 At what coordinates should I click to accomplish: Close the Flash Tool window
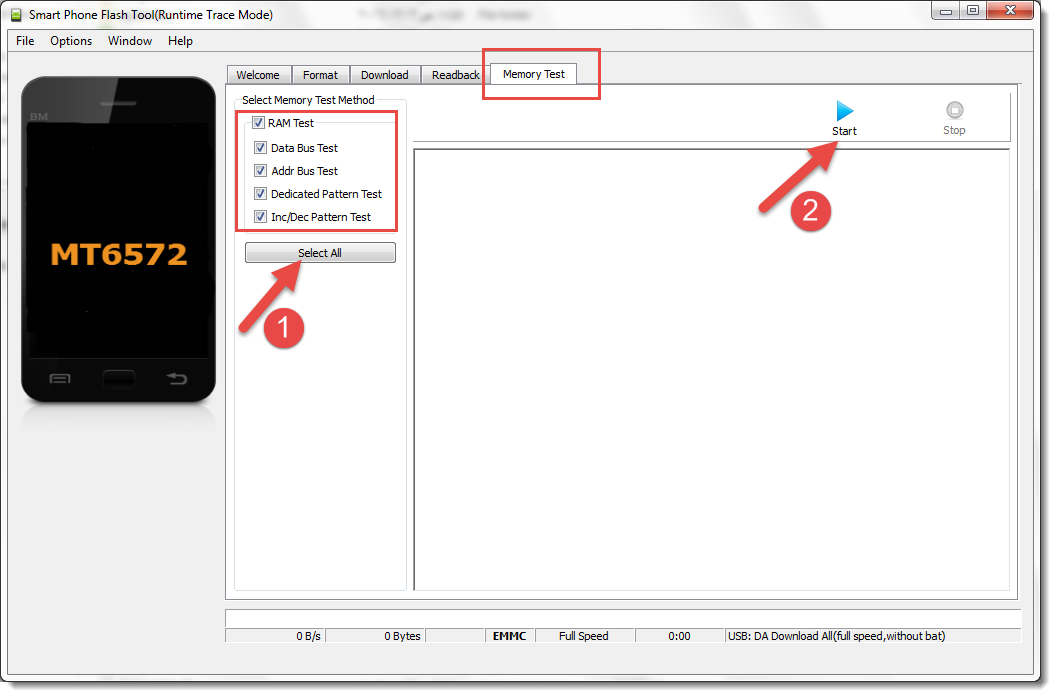1010,10
